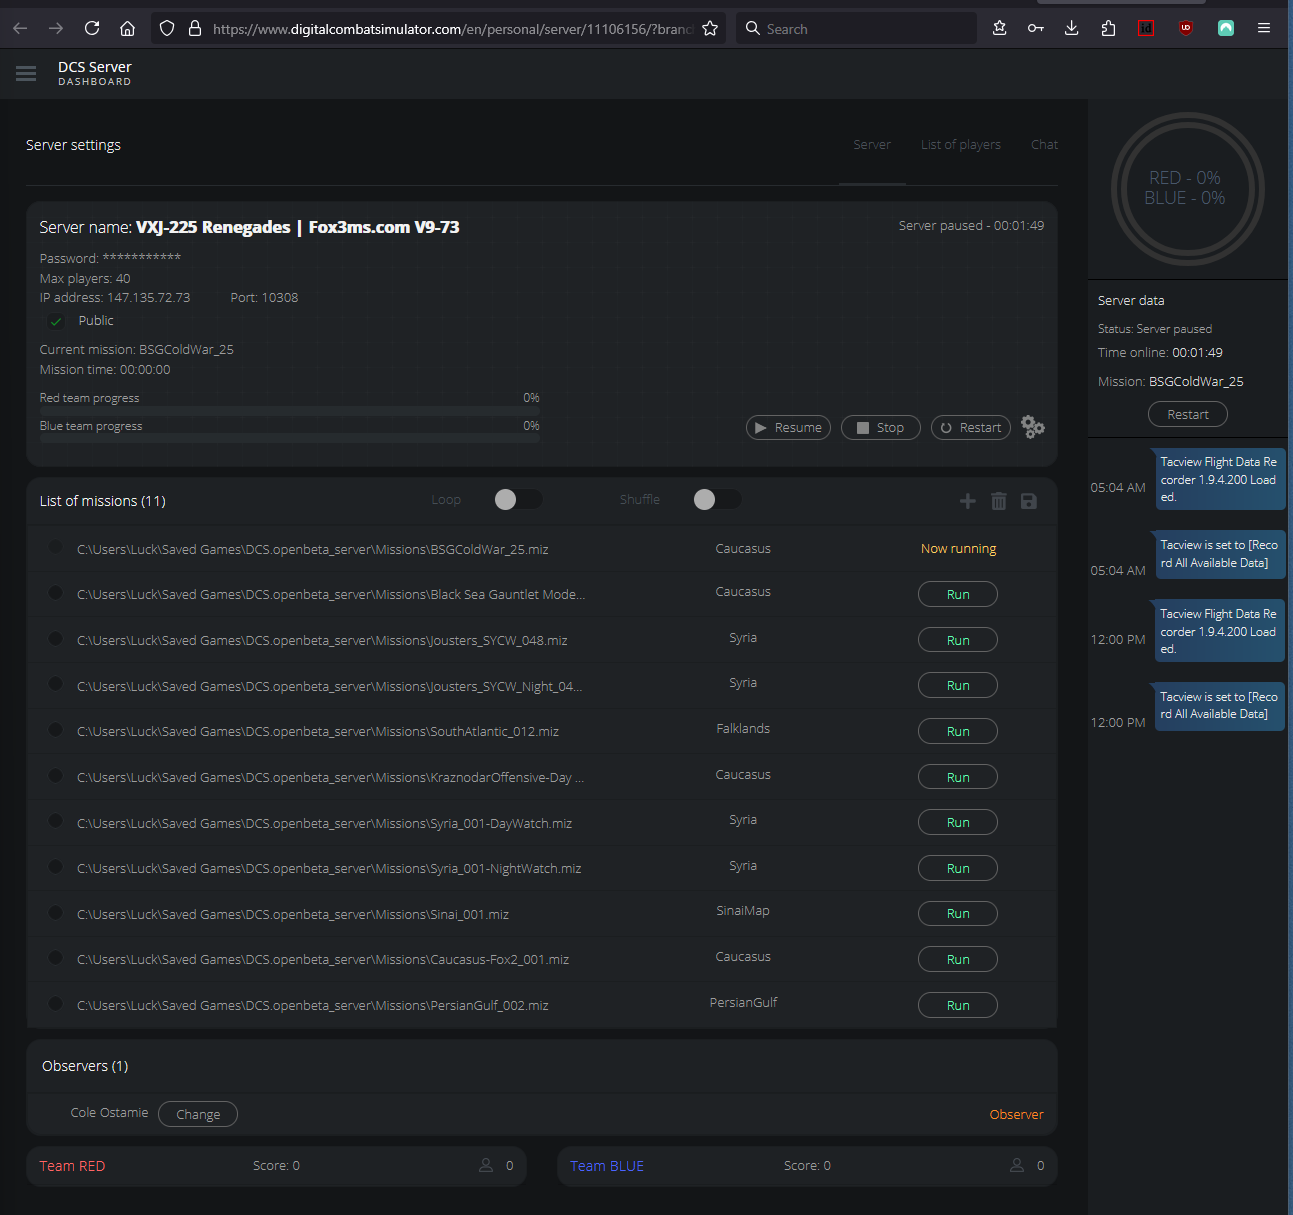Run the KraznodarOffensive-Day mission

(x=958, y=777)
